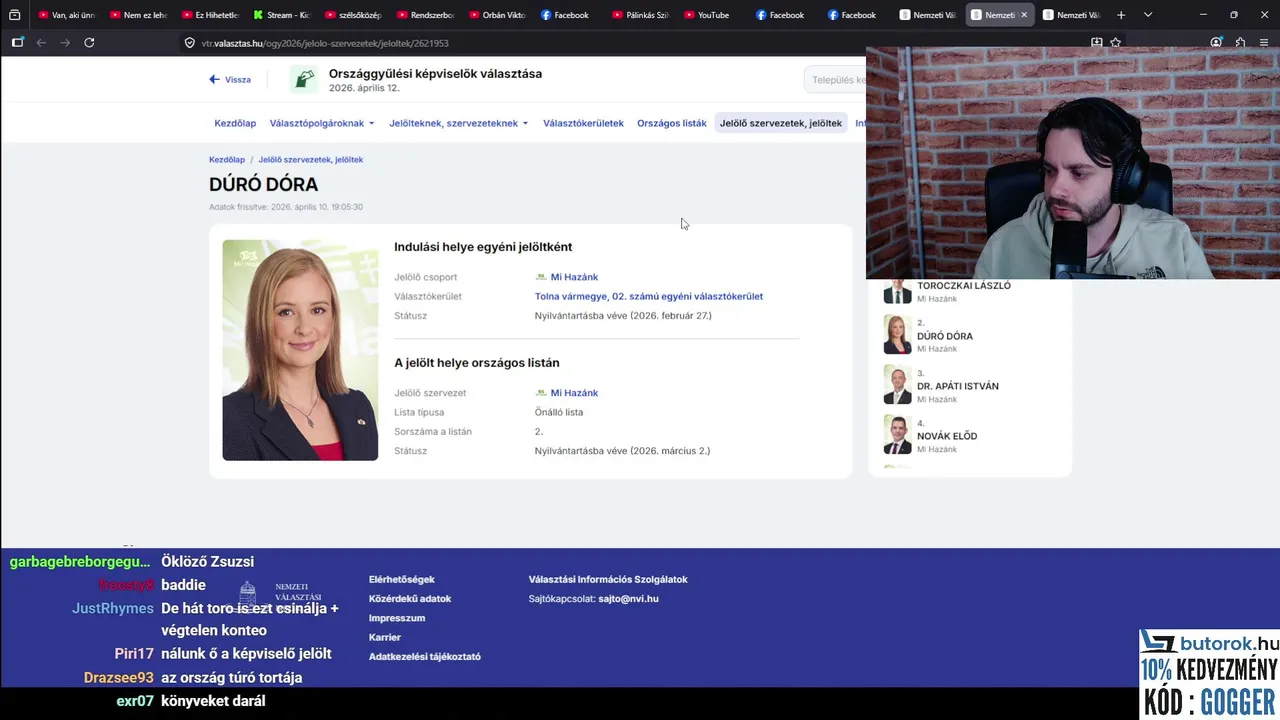Open a new browser tab with plus
Screen dimensions: 1280x720
[1121, 15]
